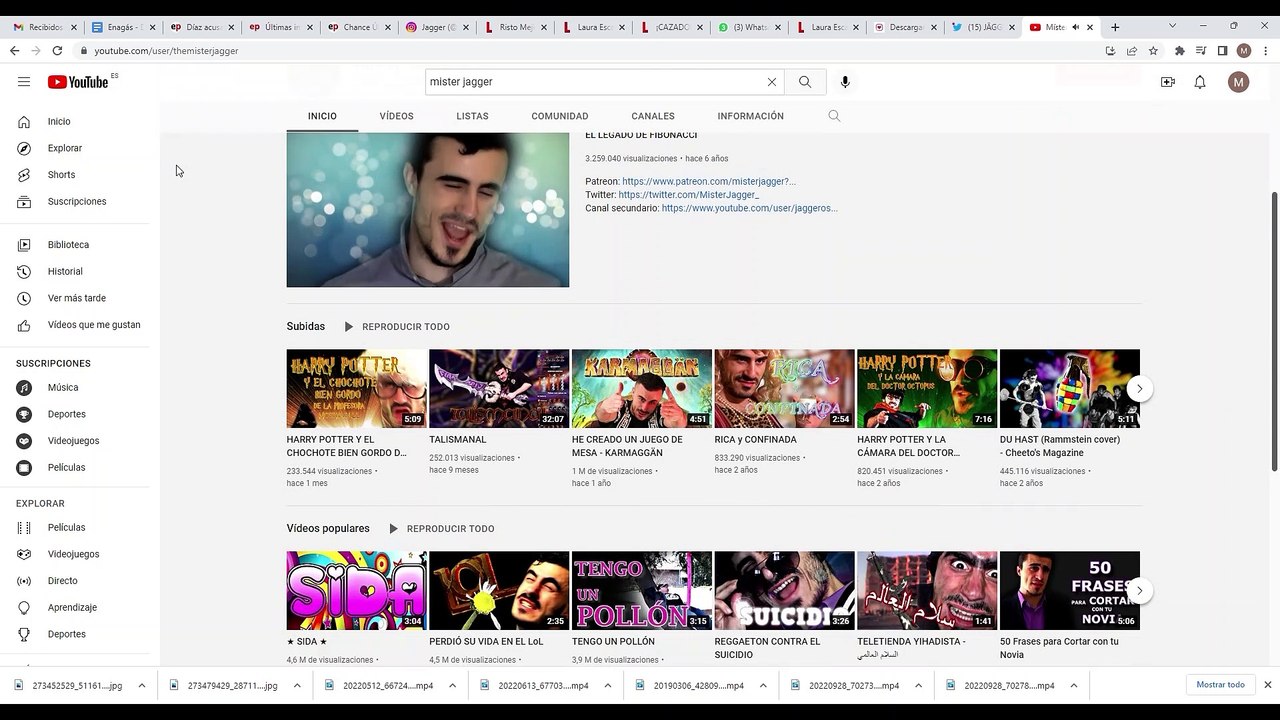Click the browser address bar URL
Image resolution: width=1280 pixels, height=720 pixels.
point(166,51)
